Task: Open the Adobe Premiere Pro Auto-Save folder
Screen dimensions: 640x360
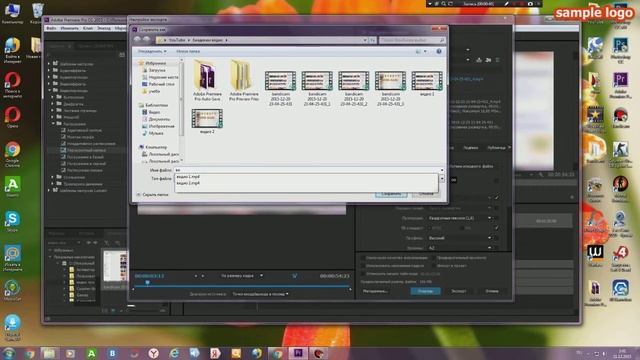Action: click(207, 80)
